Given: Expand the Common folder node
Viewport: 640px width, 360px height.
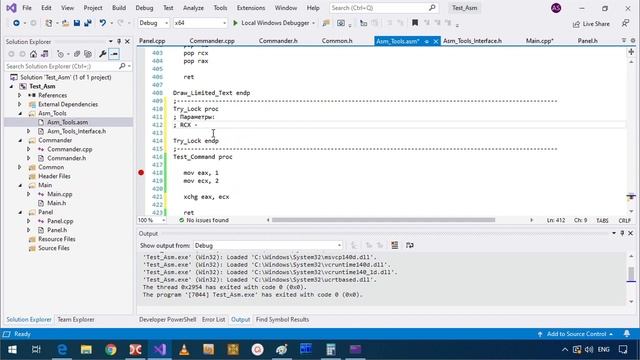Looking at the screenshot, I should tap(20, 167).
